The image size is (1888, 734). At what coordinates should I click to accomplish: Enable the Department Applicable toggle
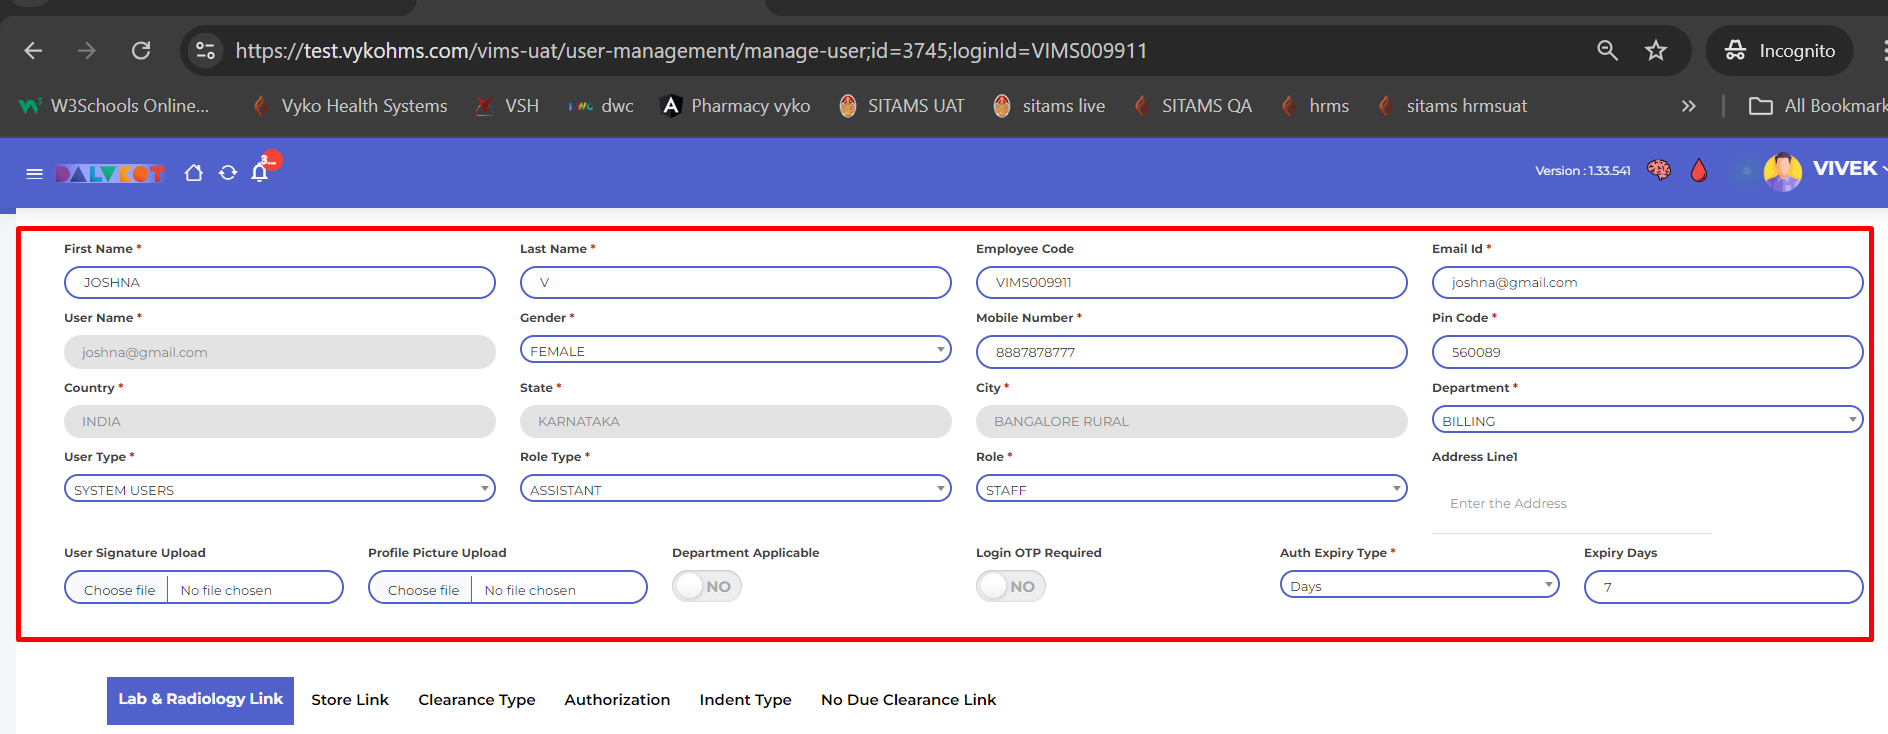pyautogui.click(x=706, y=586)
